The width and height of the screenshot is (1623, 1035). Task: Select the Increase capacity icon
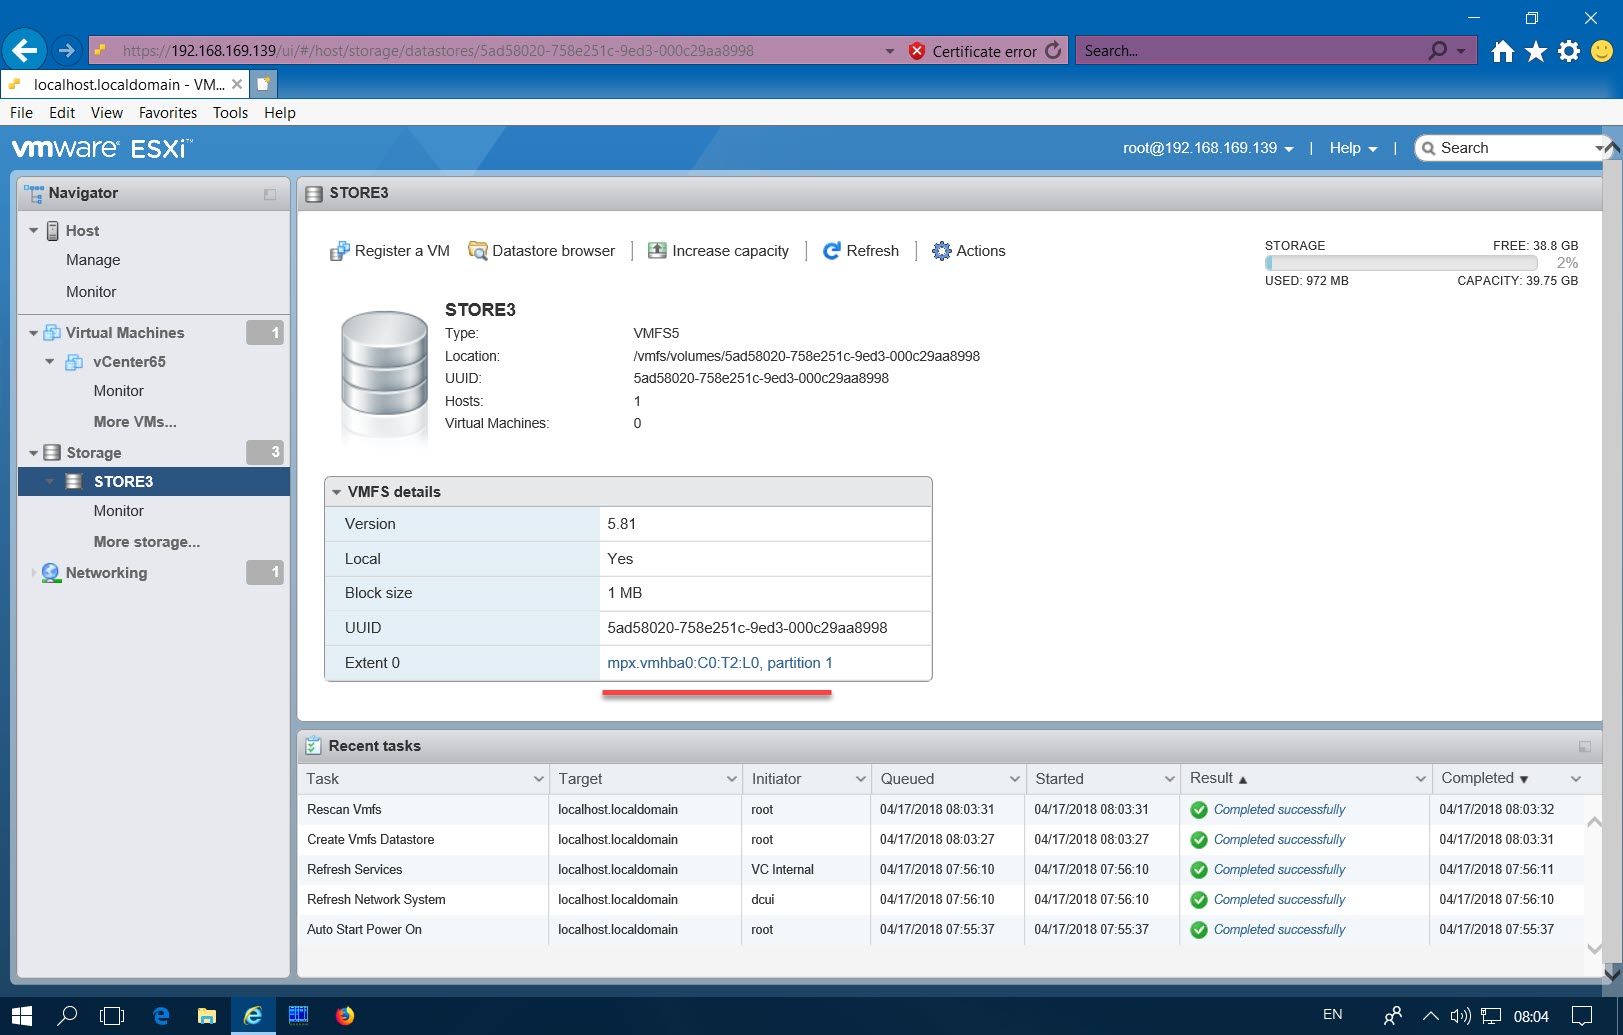pyautogui.click(x=657, y=250)
